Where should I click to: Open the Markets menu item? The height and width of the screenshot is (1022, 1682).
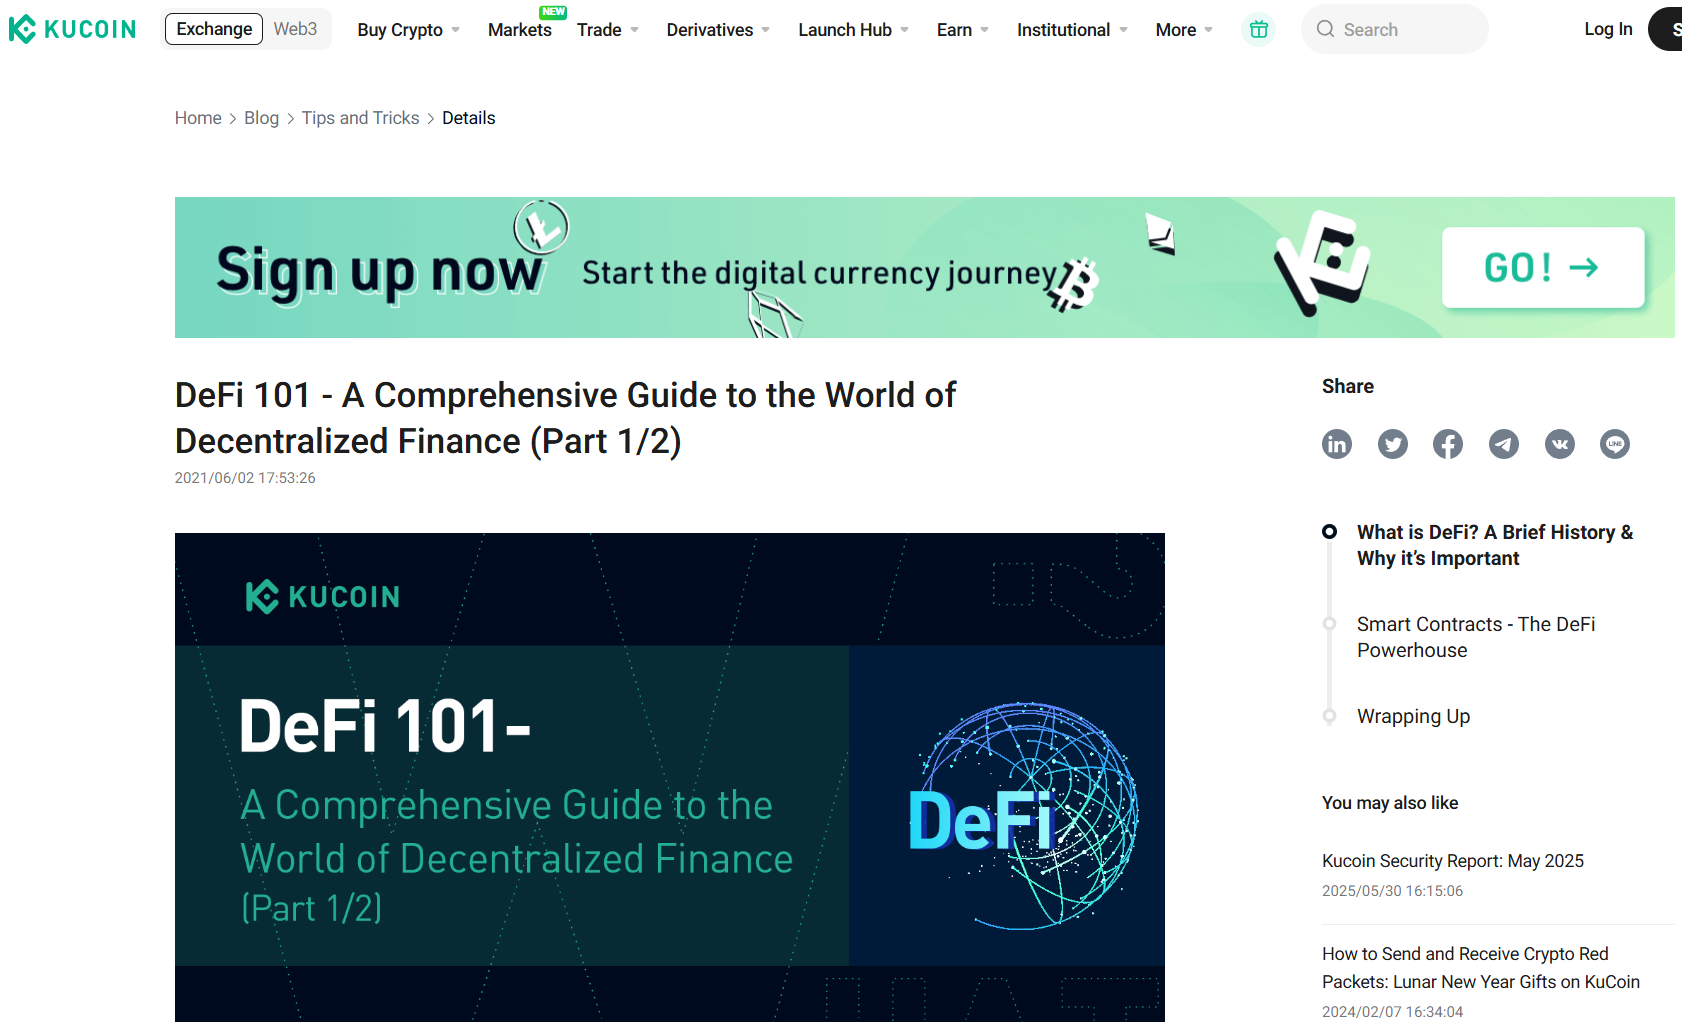(519, 30)
